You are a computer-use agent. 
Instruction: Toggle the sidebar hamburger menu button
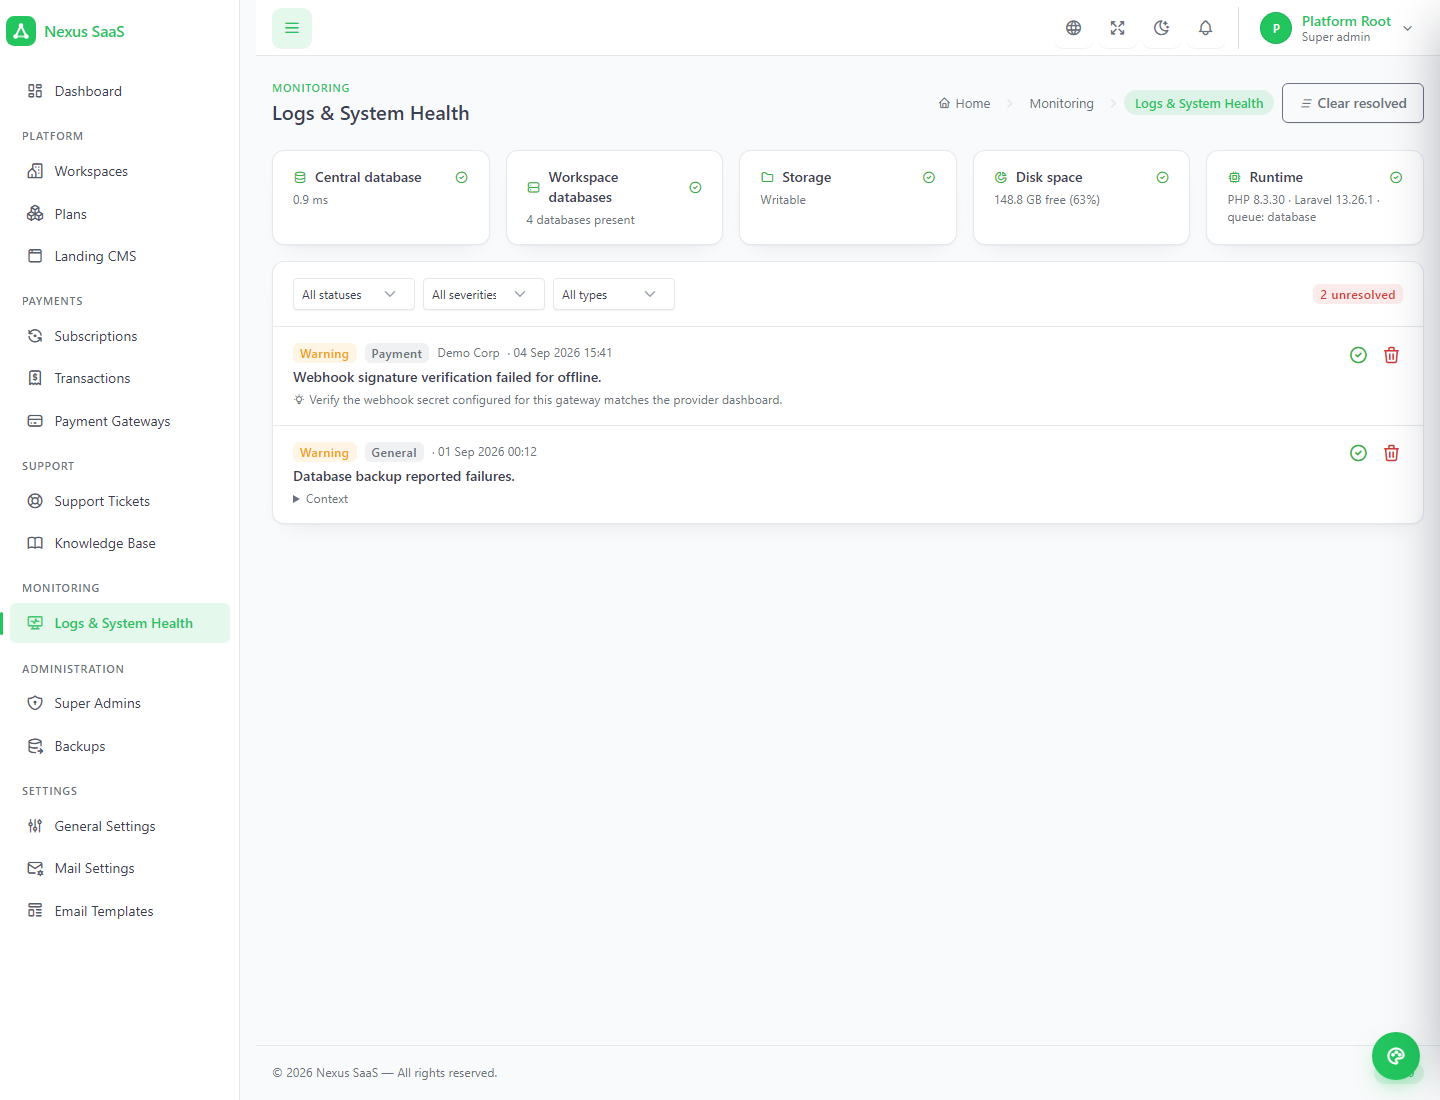click(292, 28)
